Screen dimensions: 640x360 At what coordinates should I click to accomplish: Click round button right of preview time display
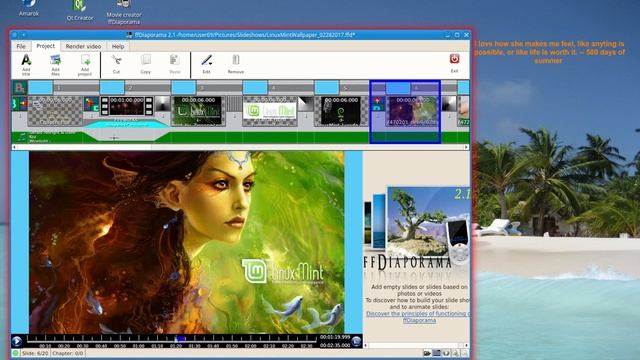pyautogui.click(x=356, y=341)
